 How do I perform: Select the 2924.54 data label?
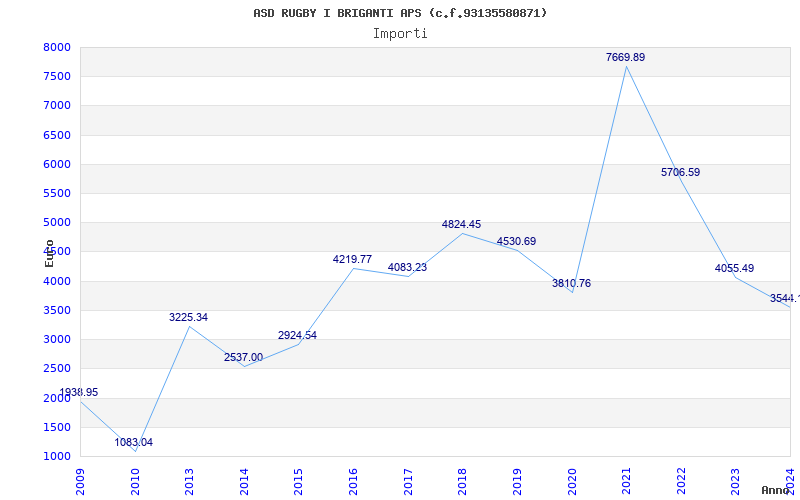(297, 335)
